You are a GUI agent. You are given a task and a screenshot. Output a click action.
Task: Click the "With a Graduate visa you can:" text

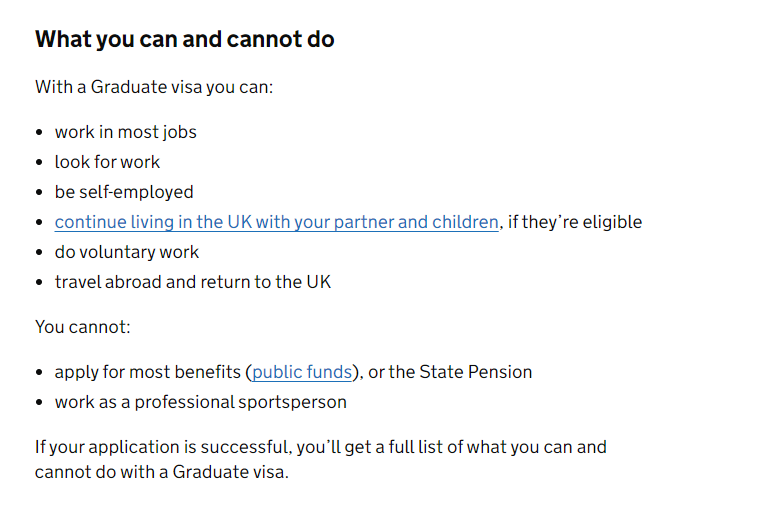(x=154, y=87)
